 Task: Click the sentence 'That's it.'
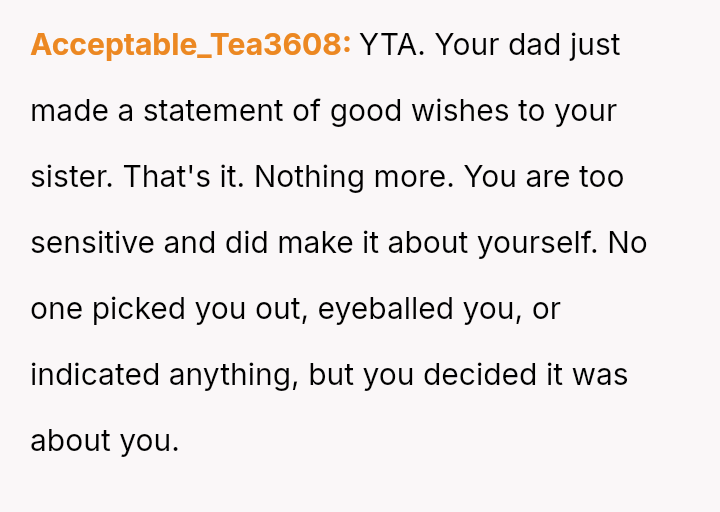click(x=184, y=177)
